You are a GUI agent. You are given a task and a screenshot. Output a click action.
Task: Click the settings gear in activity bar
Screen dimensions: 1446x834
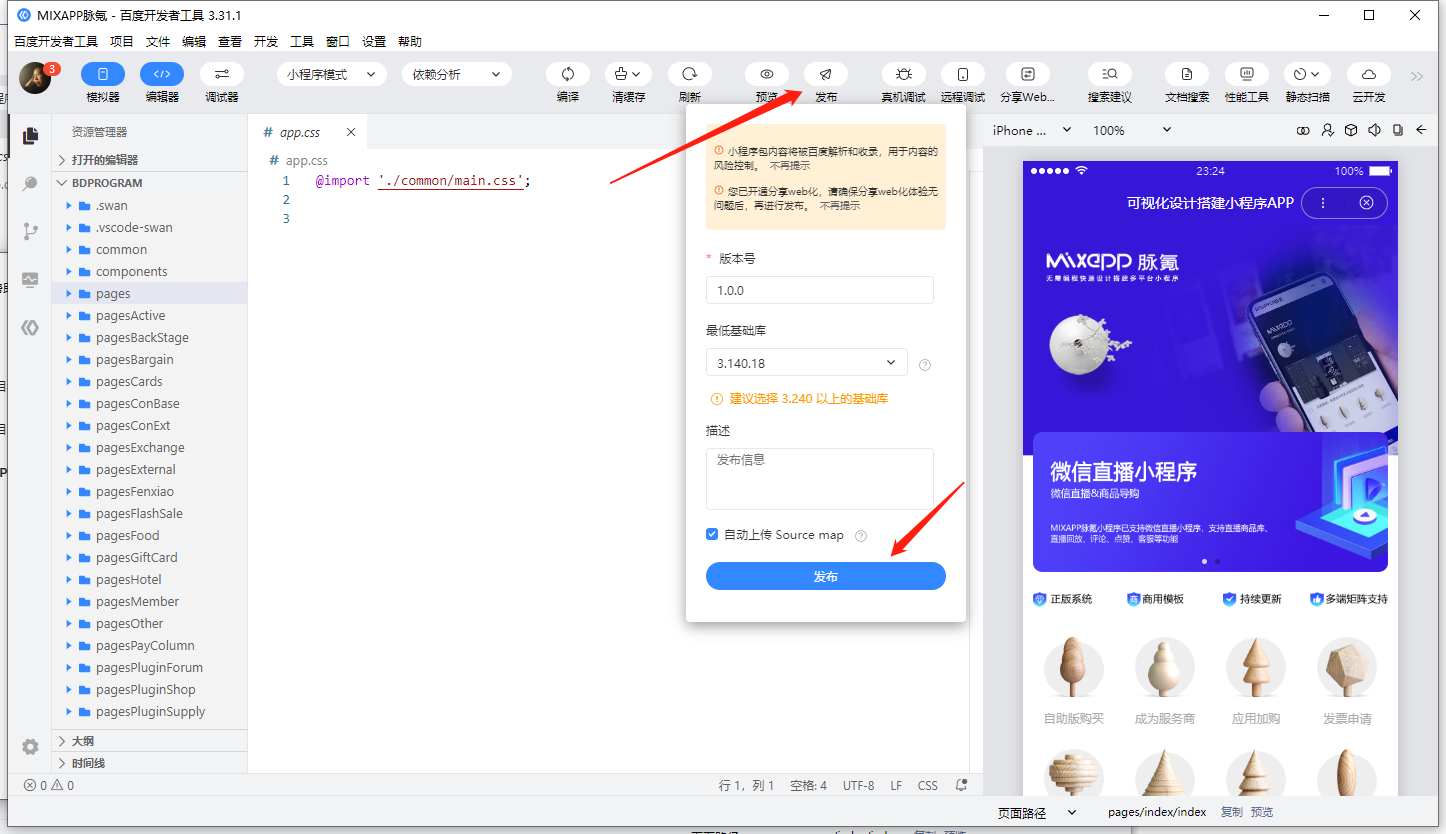pyautogui.click(x=30, y=746)
